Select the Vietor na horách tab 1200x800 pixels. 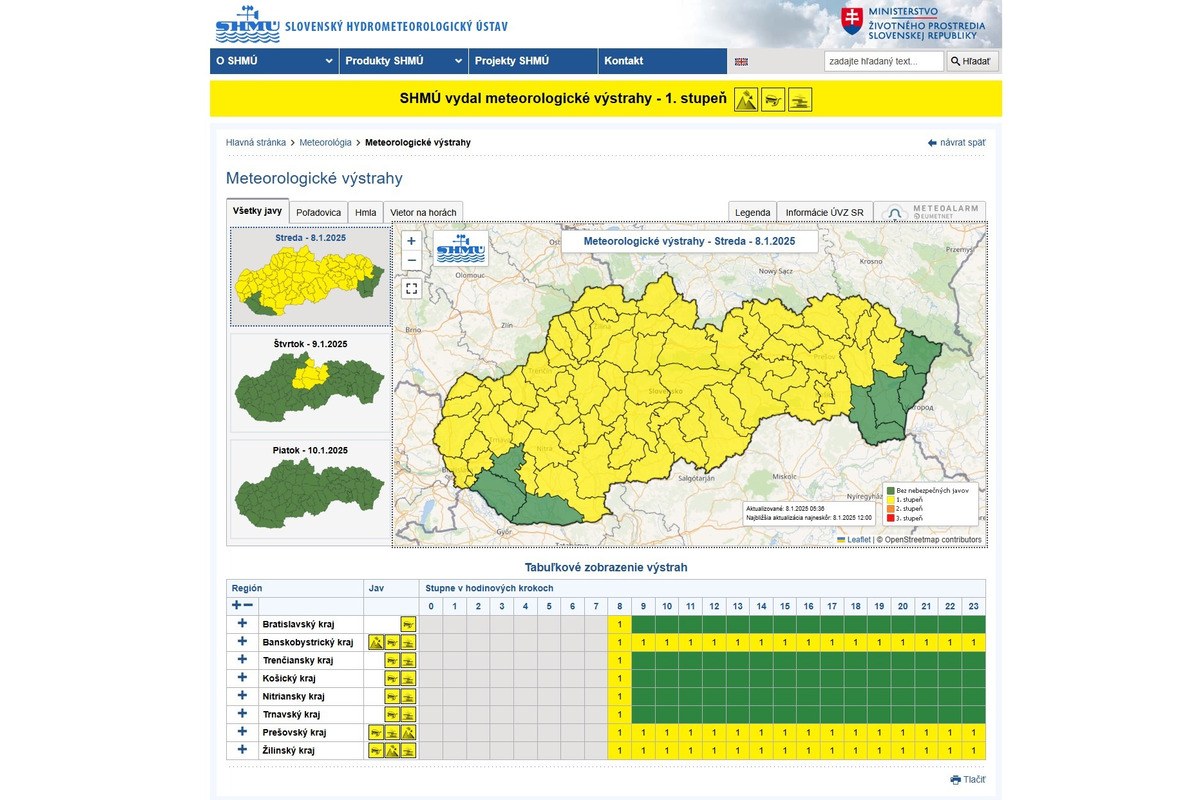(423, 212)
